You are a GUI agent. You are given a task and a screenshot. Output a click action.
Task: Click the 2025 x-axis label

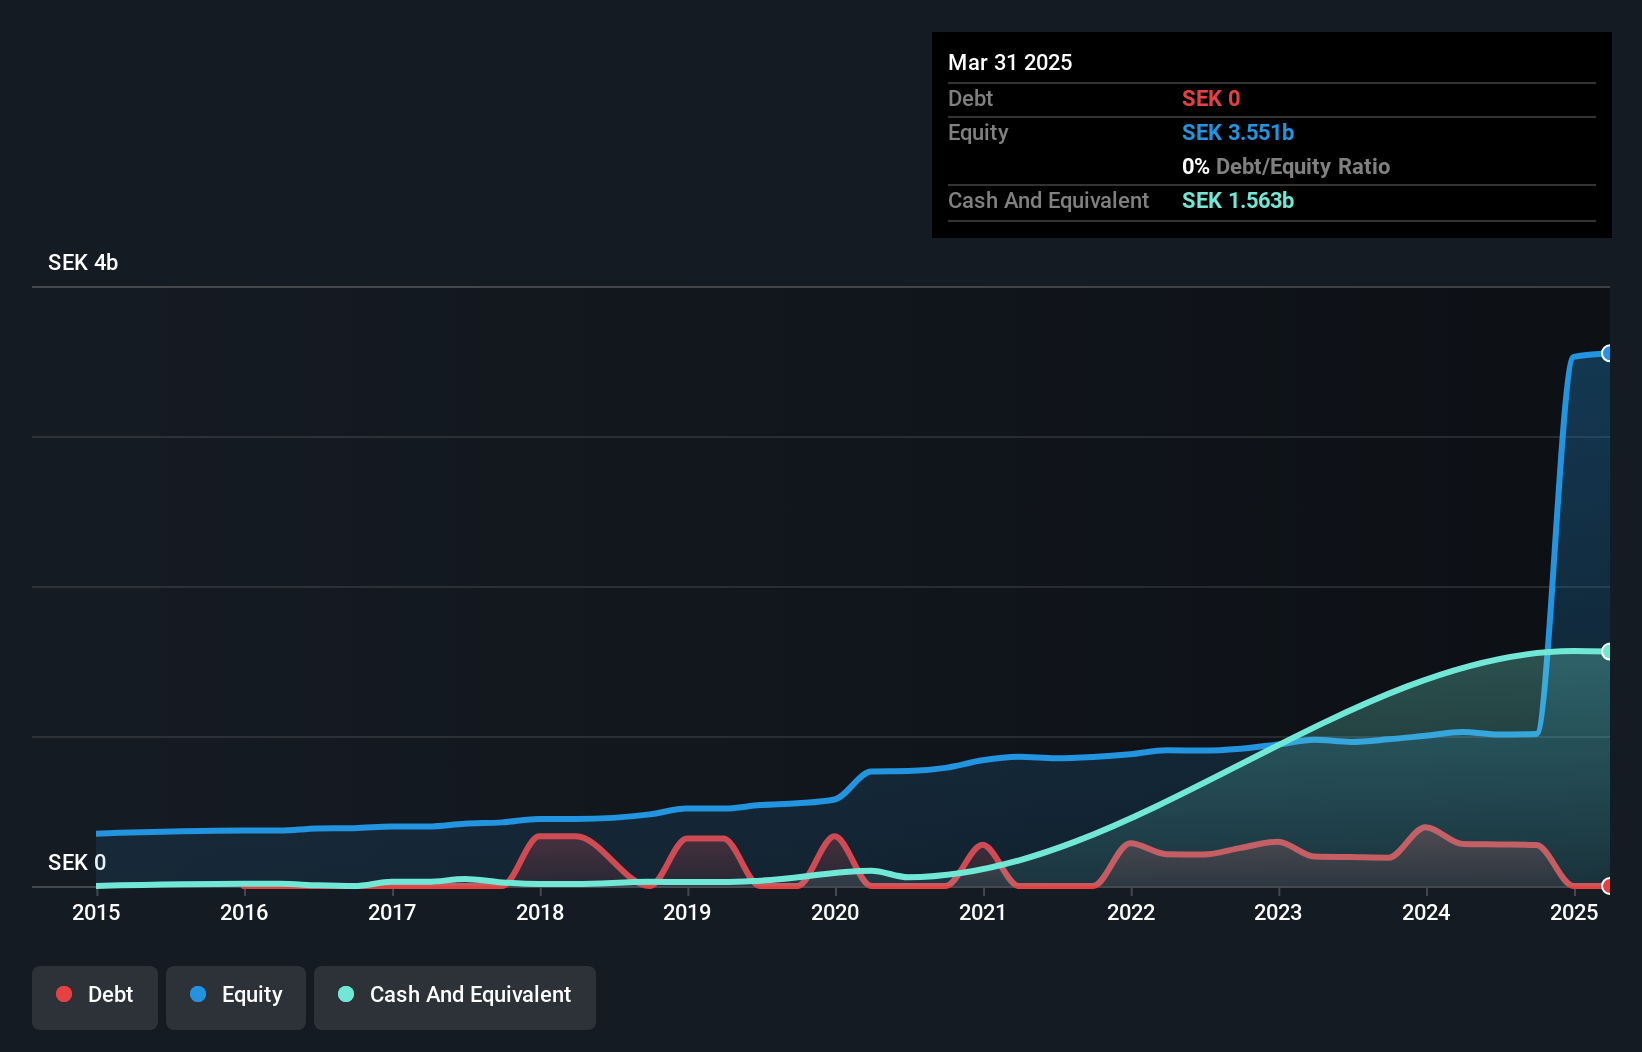pyautogui.click(x=1574, y=912)
